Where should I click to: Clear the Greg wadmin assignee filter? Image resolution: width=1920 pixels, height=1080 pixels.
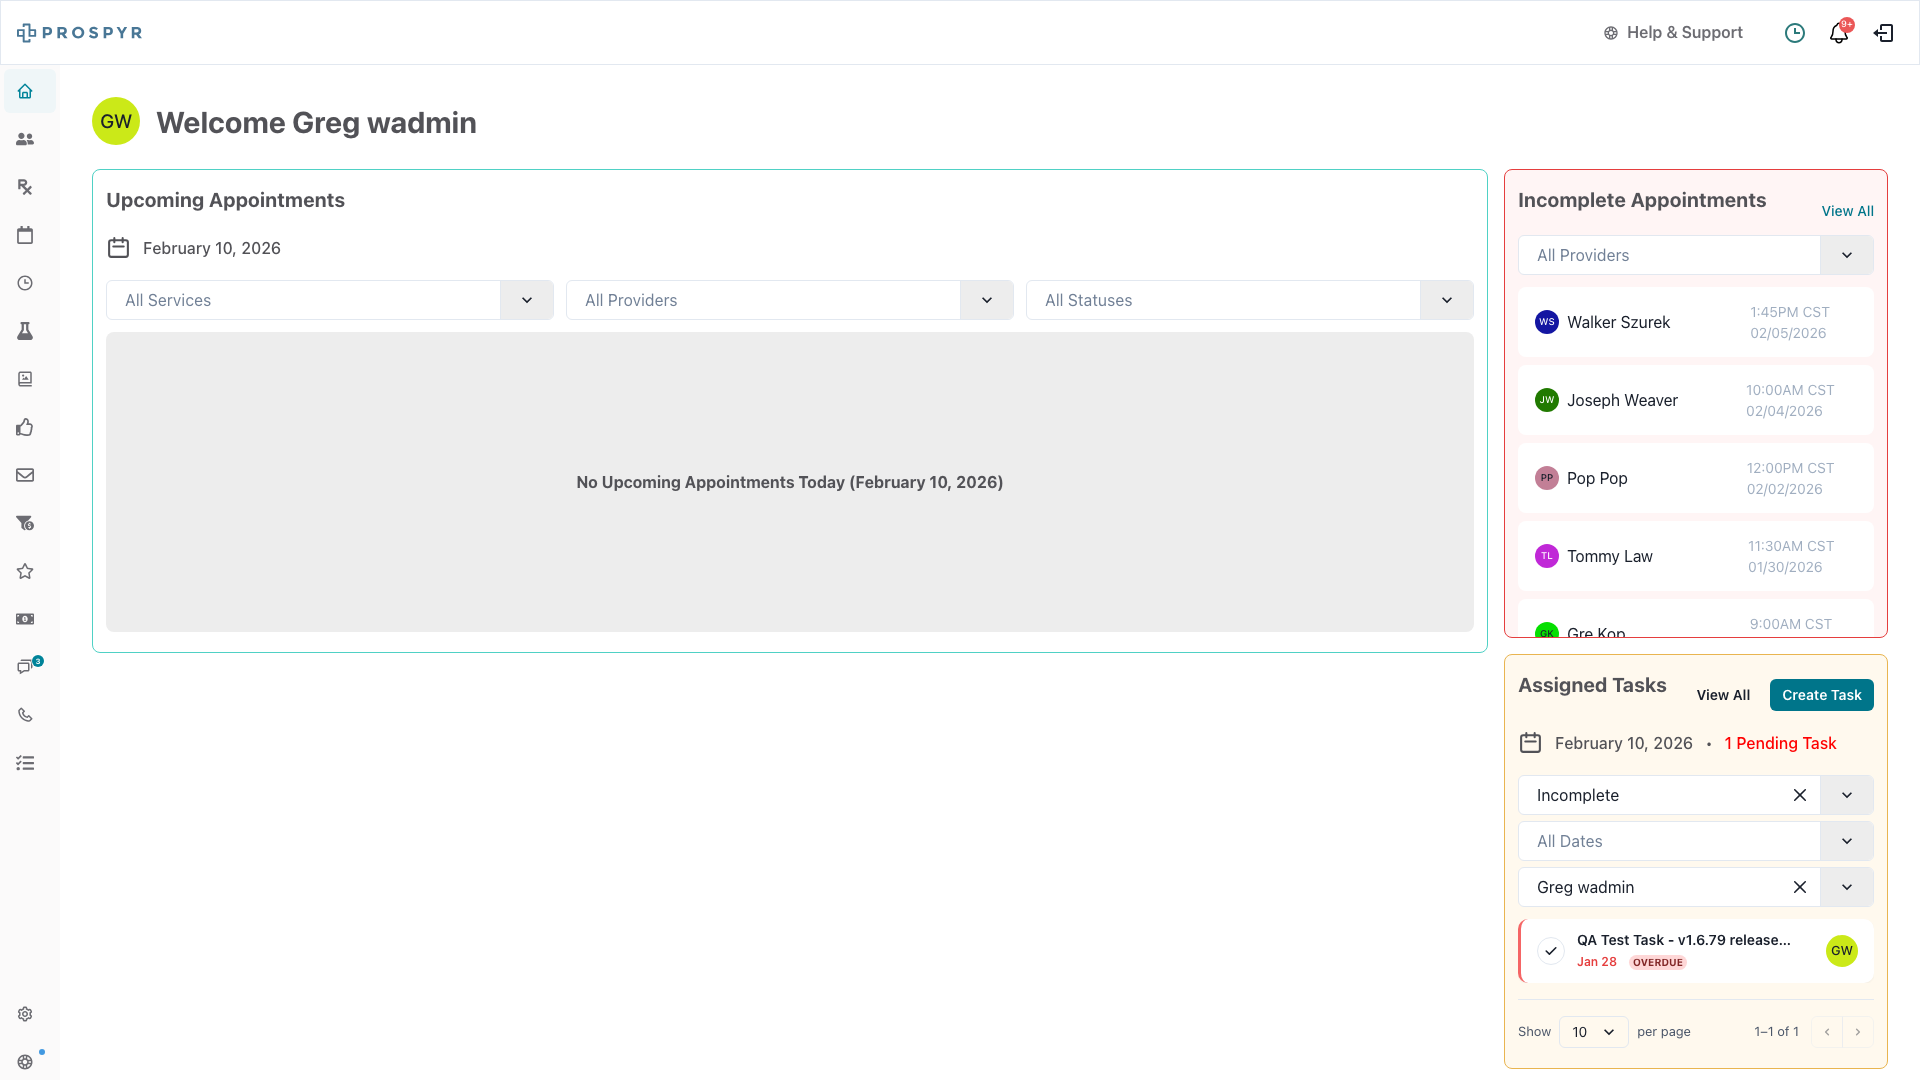point(1800,887)
